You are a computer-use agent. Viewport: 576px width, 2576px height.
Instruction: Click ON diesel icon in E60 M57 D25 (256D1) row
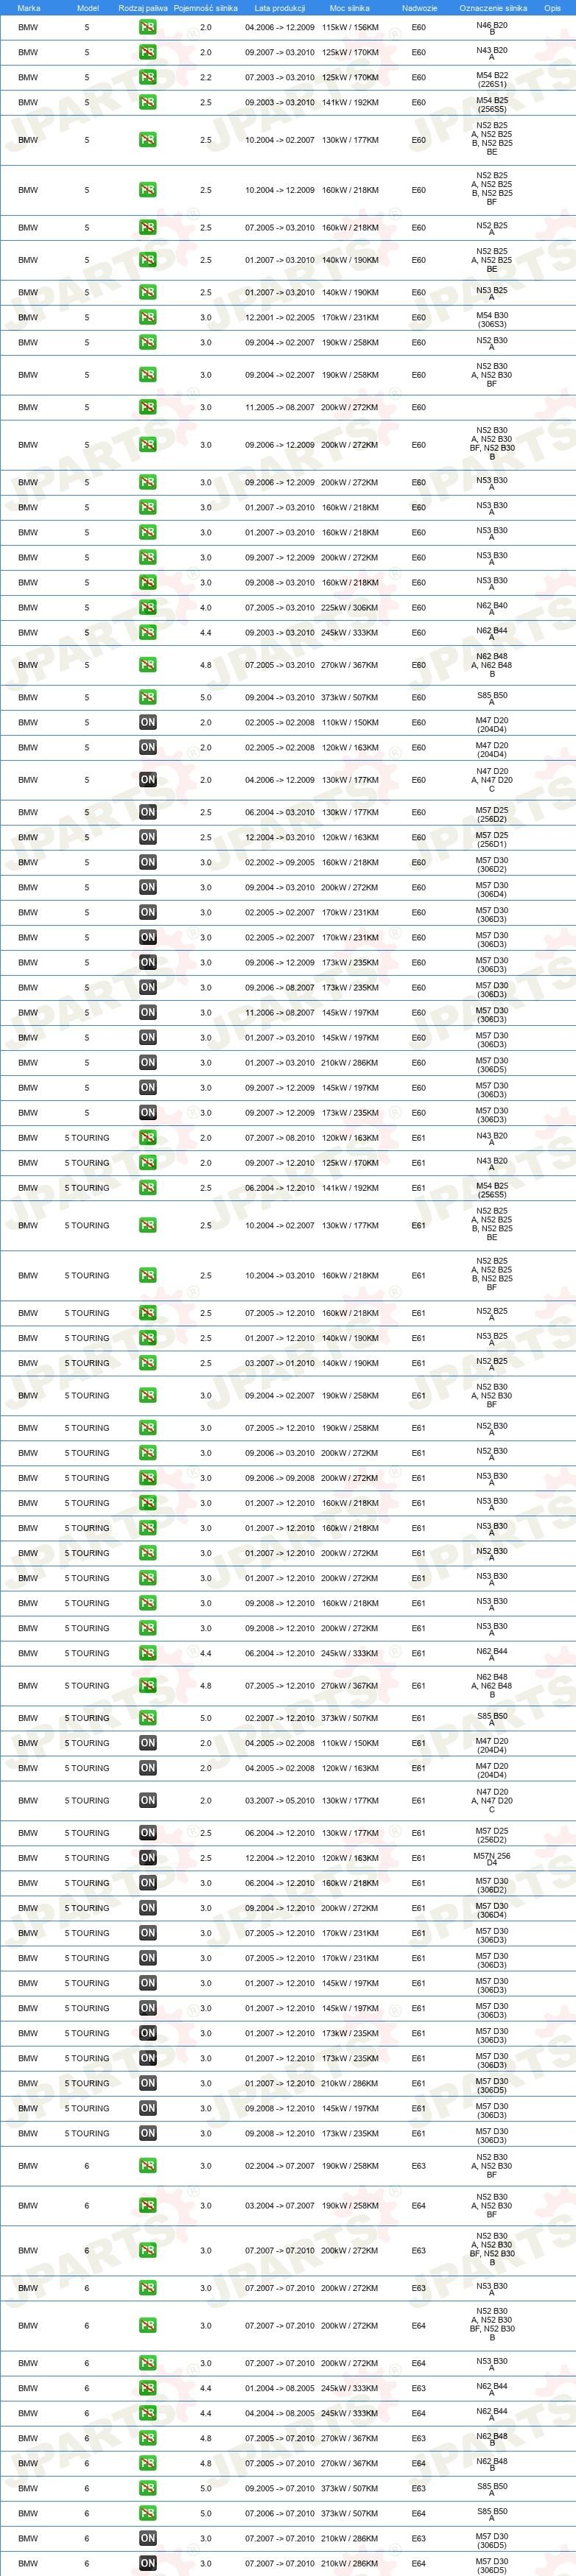tap(148, 838)
